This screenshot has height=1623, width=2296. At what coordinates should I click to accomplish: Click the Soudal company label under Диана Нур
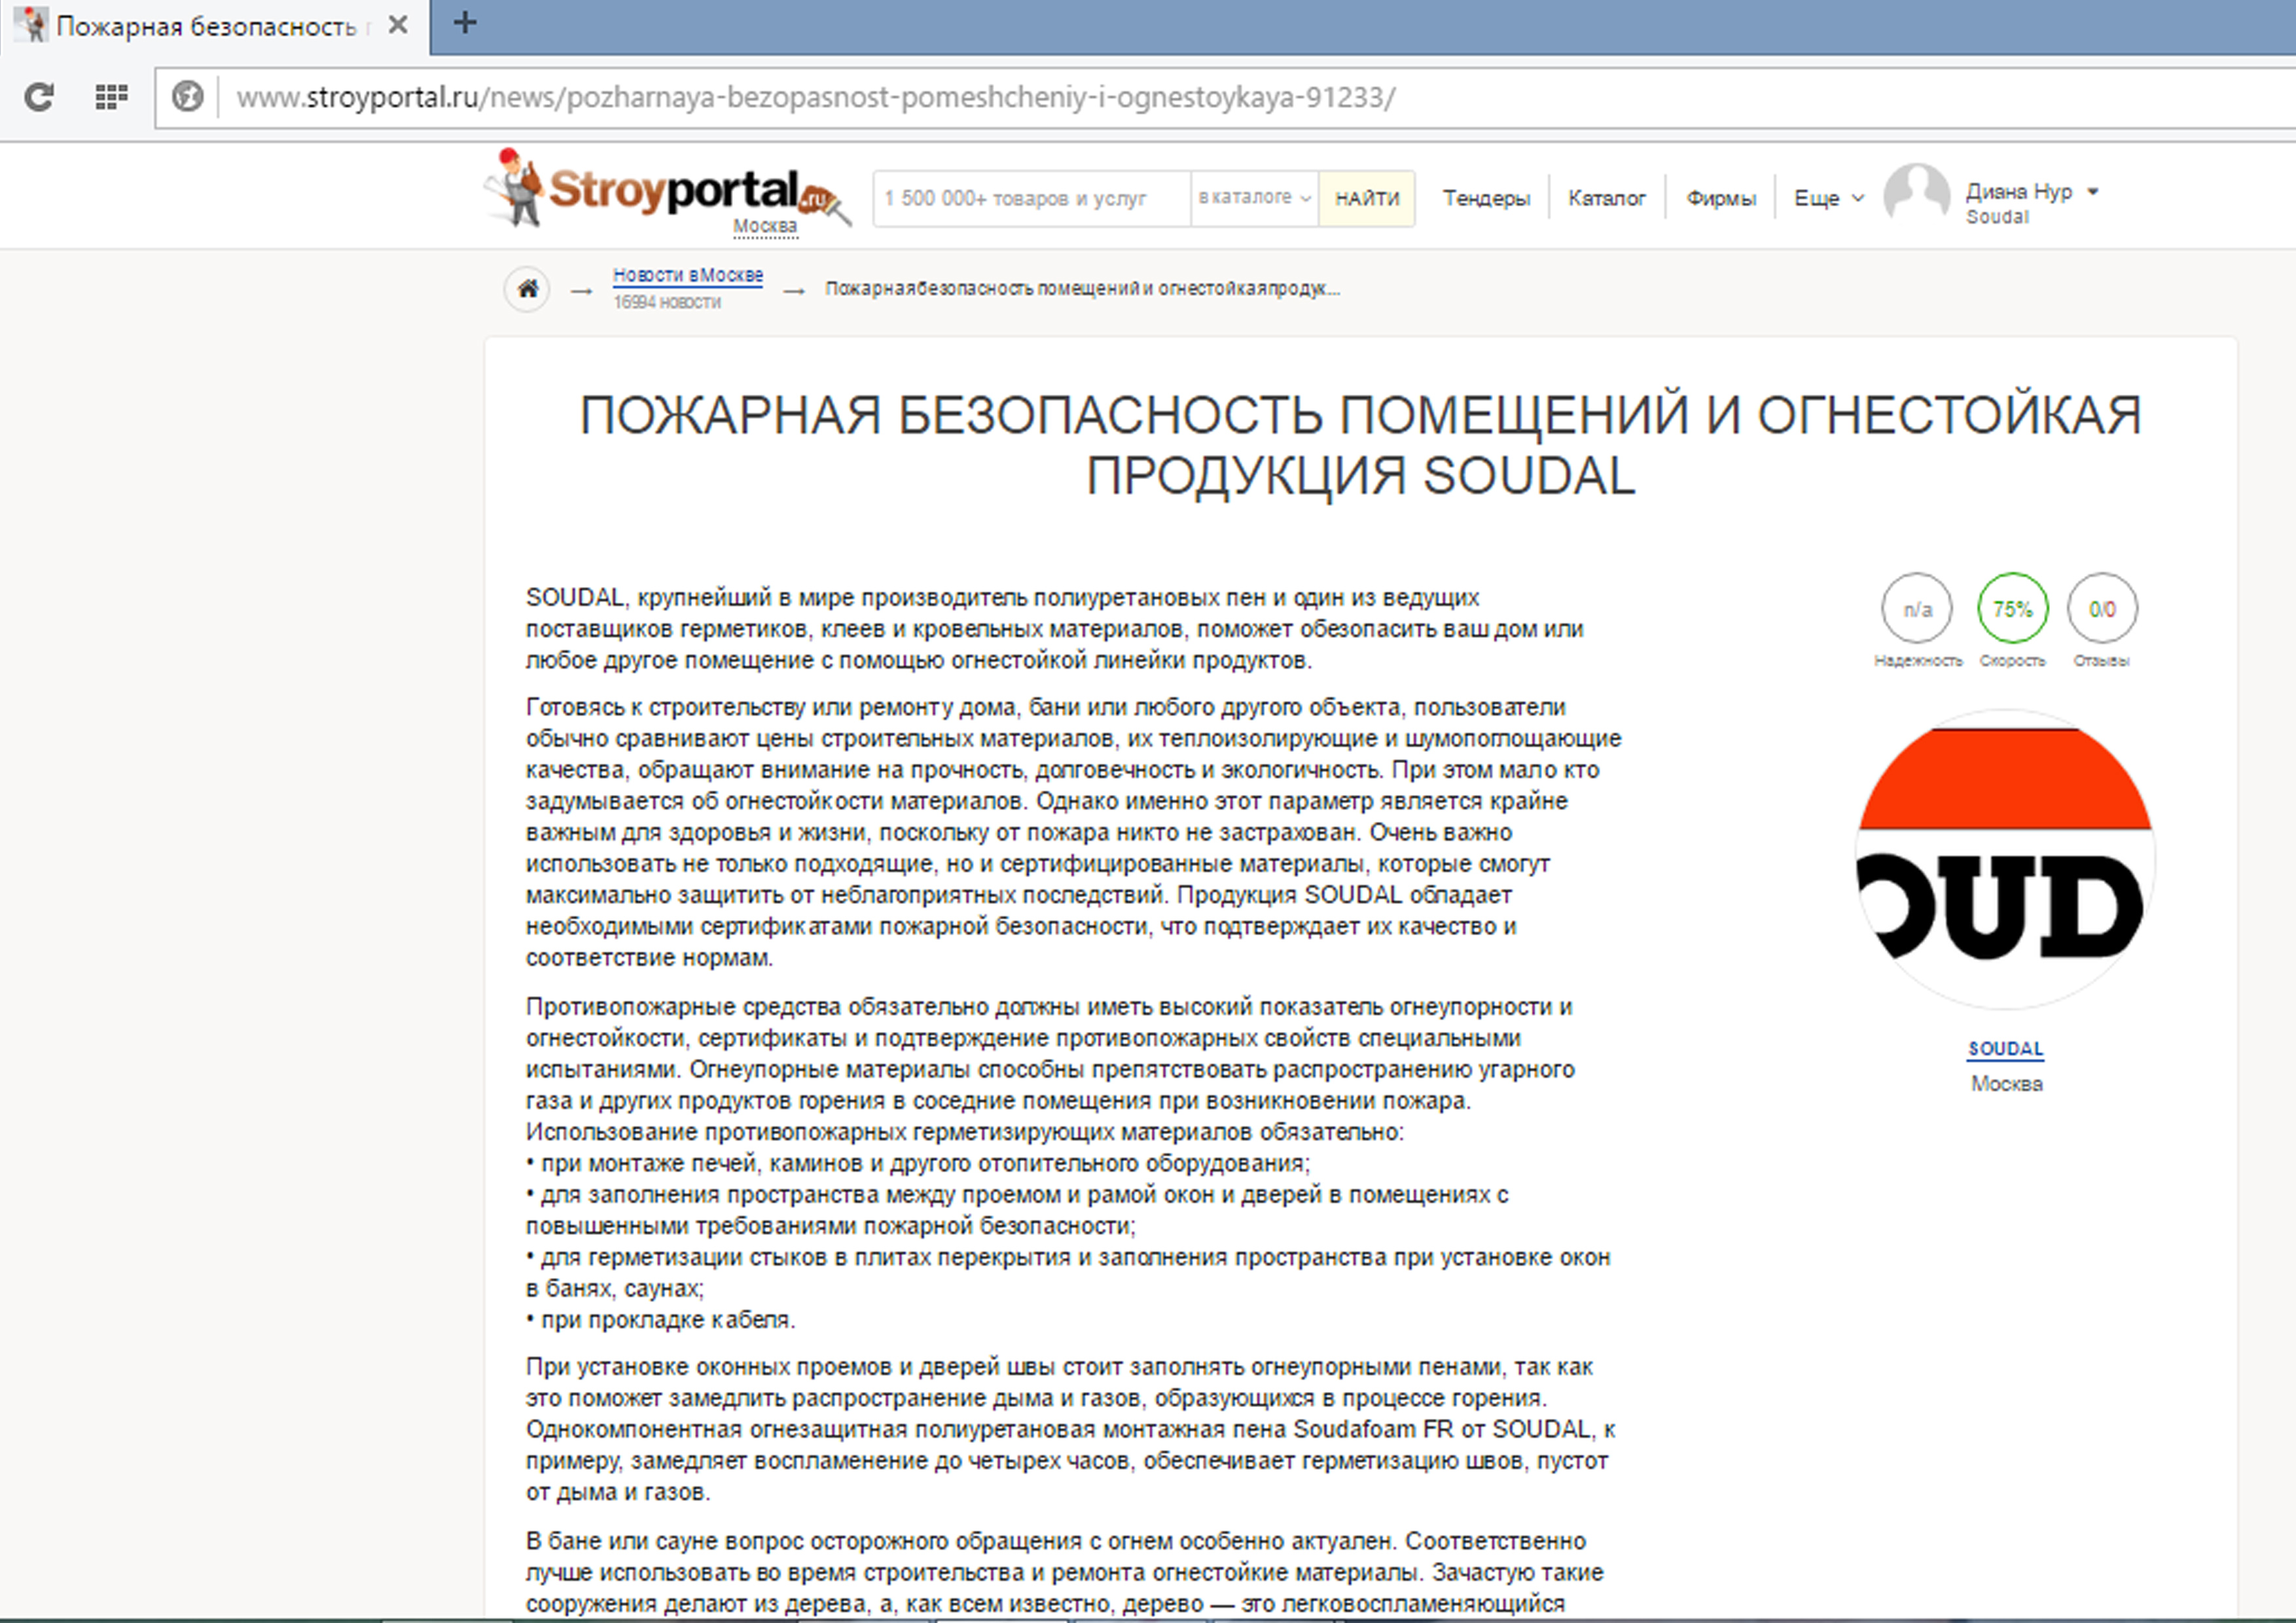(1997, 217)
